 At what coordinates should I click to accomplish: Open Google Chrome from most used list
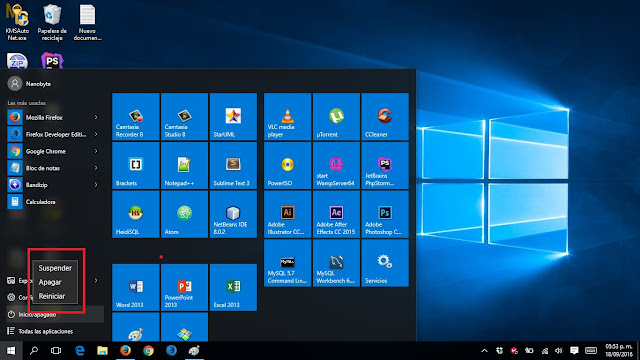(x=55, y=151)
